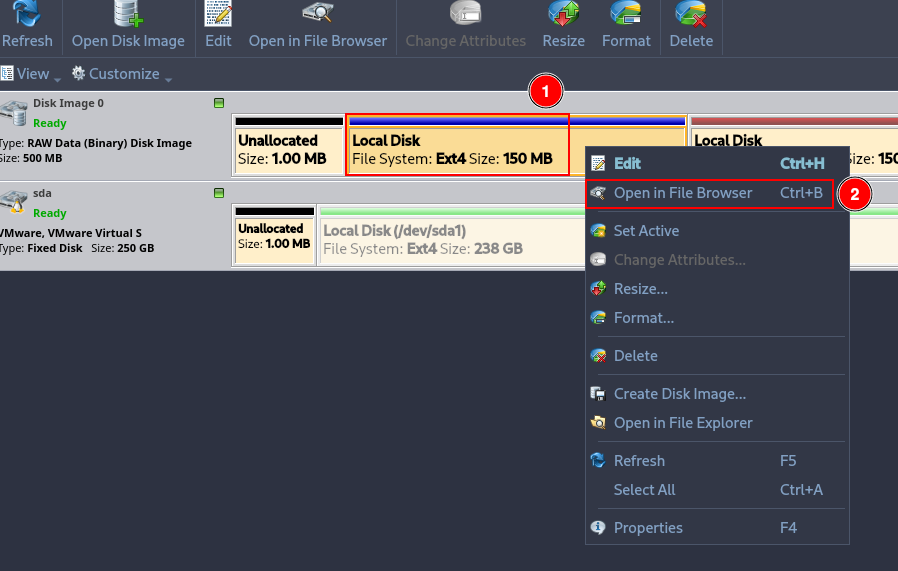
Task: Click the Refresh toolbar icon
Action: tap(27, 14)
